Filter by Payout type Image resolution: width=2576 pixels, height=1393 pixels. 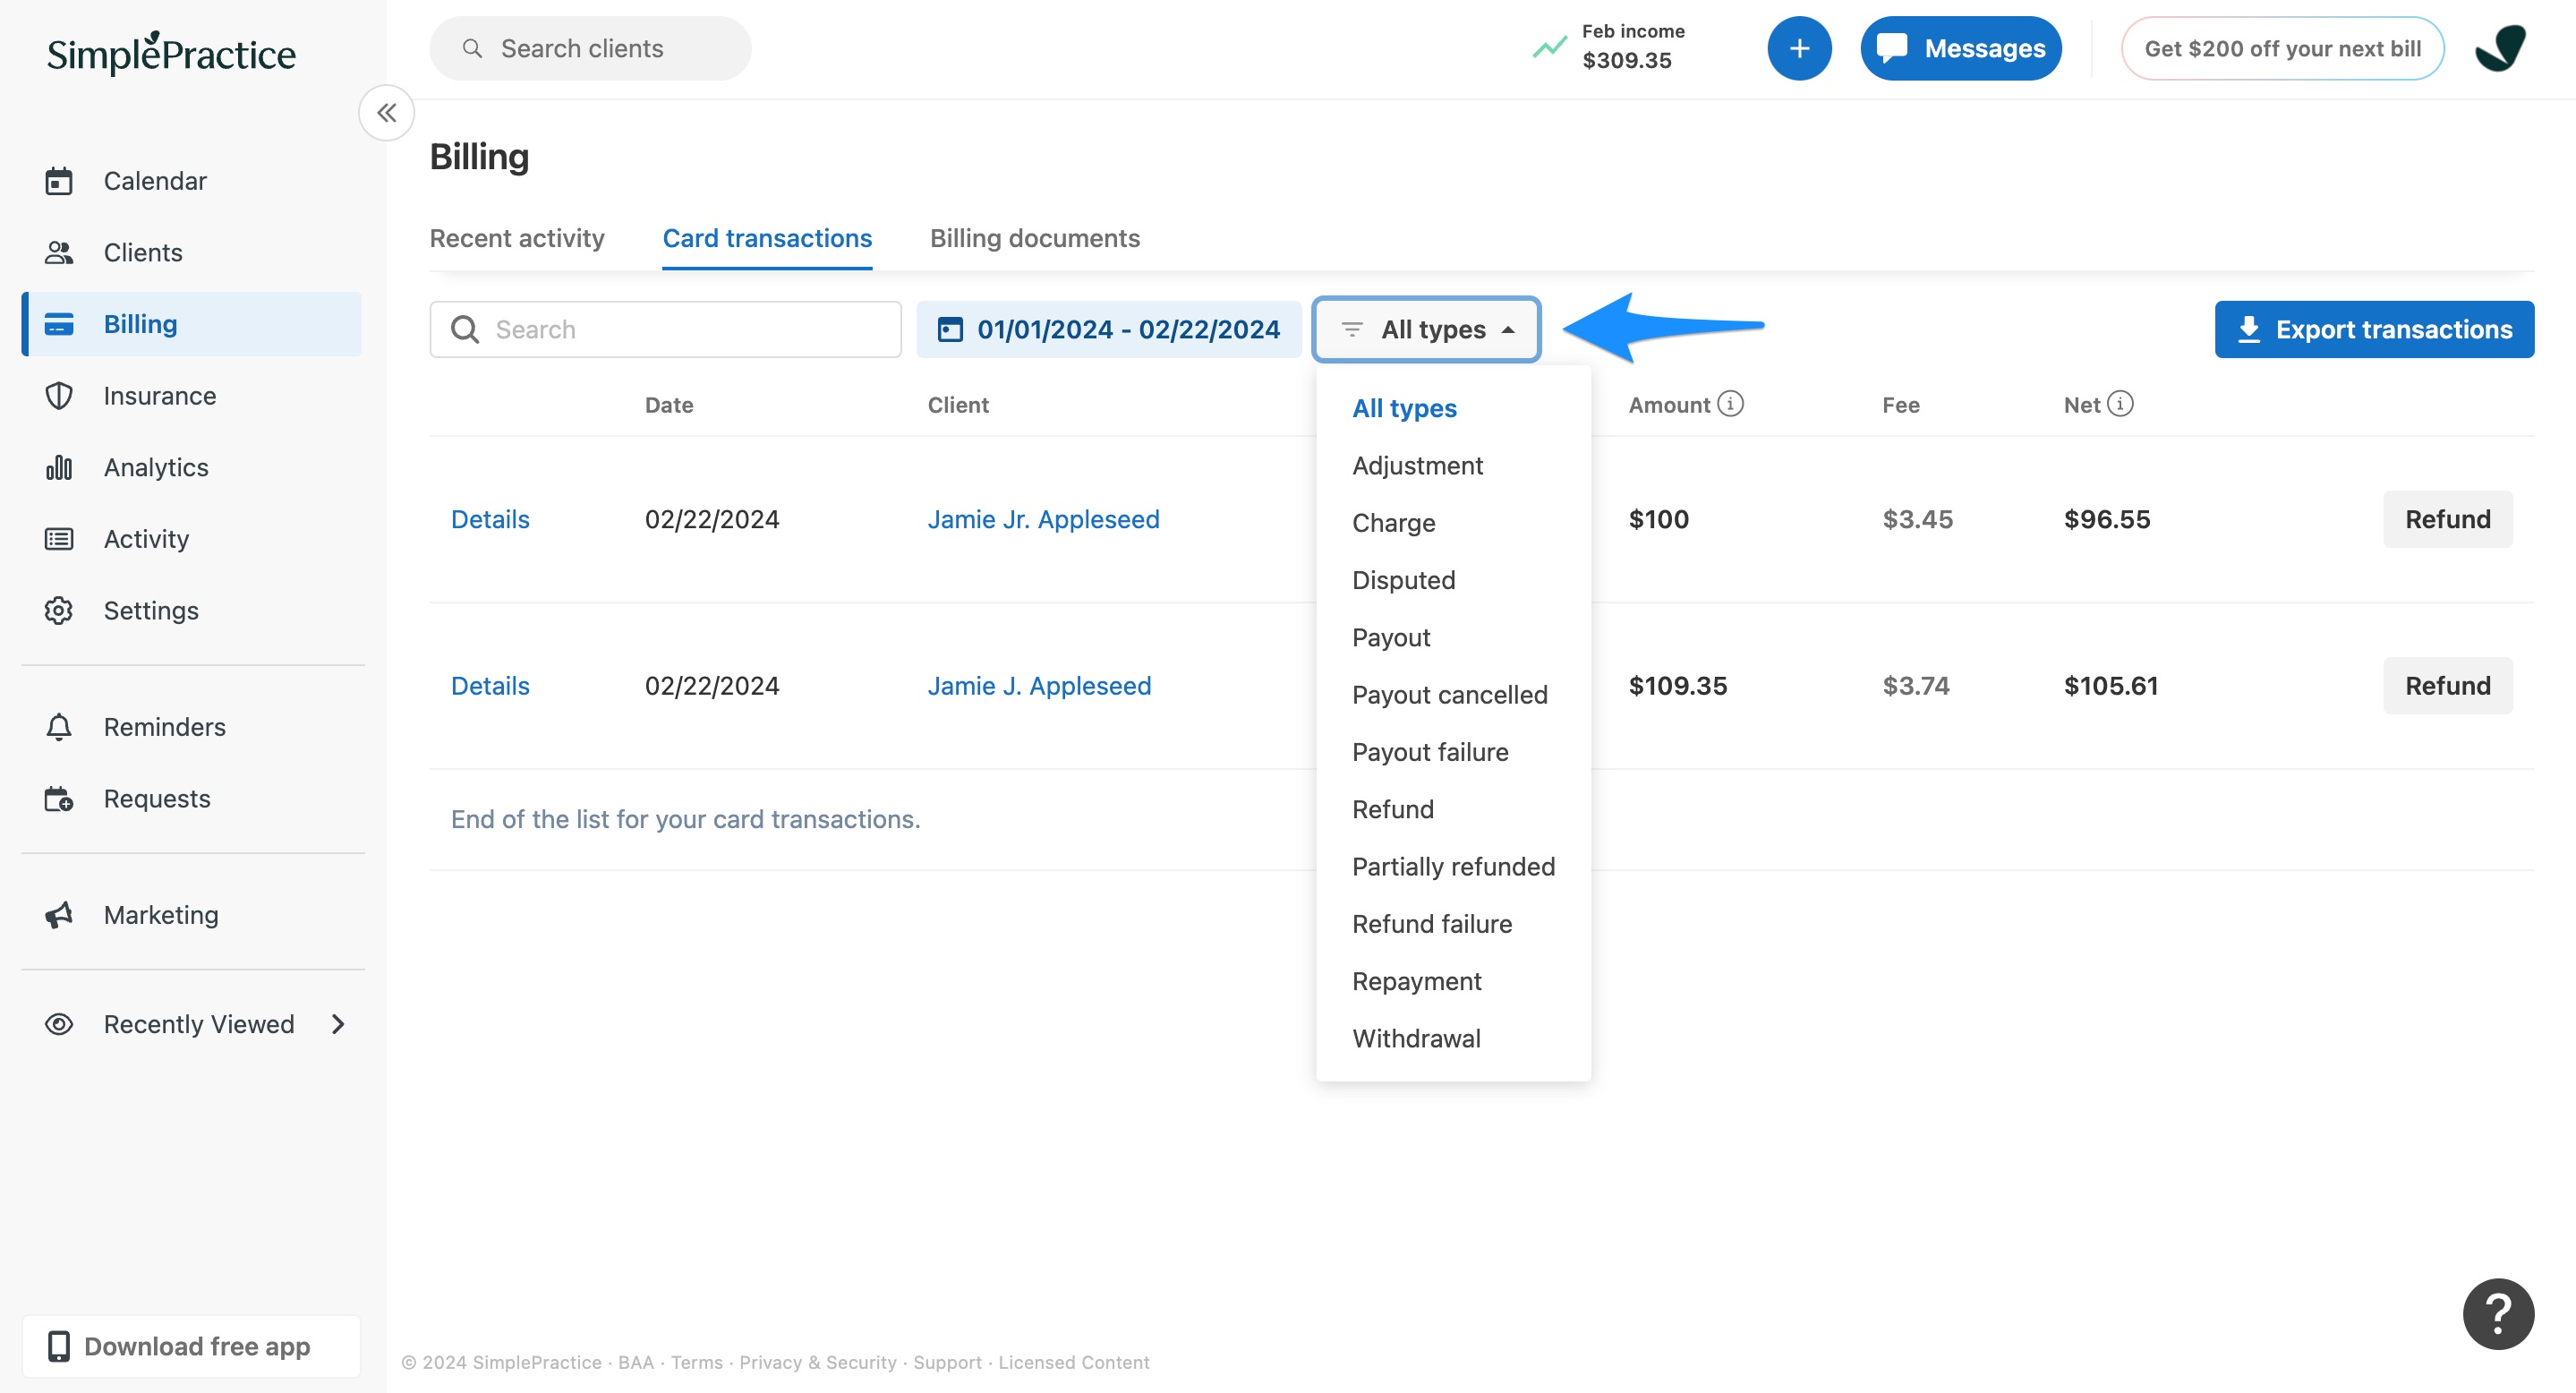[x=1391, y=637]
